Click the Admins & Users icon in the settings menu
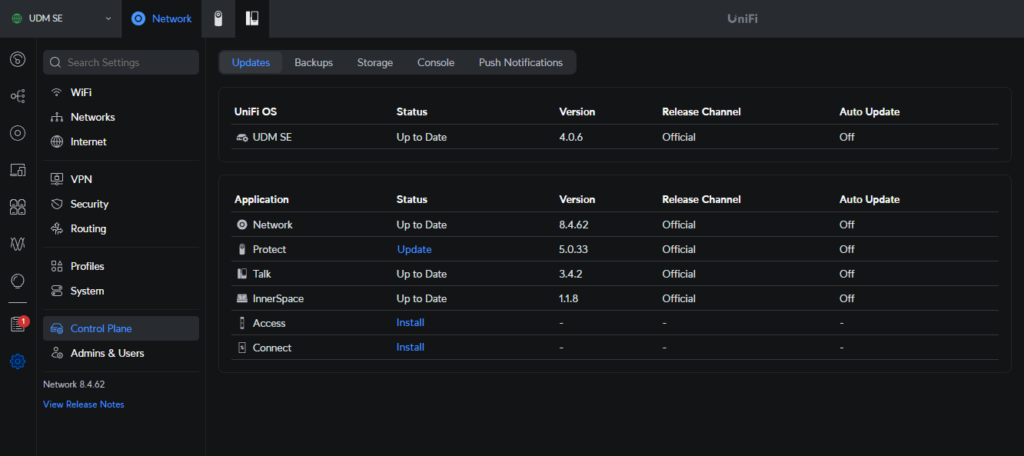 [57, 353]
